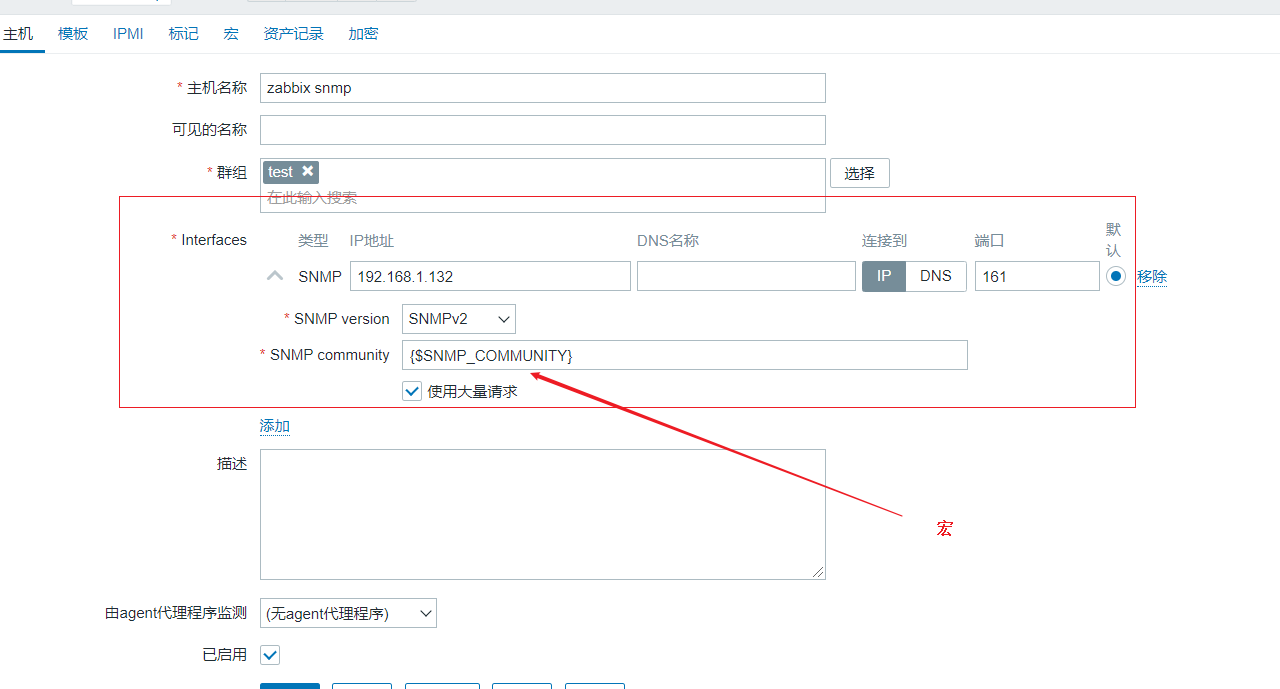Toggle the 使用大量请求 checkbox
Image resolution: width=1280 pixels, height=689 pixels.
(412, 392)
